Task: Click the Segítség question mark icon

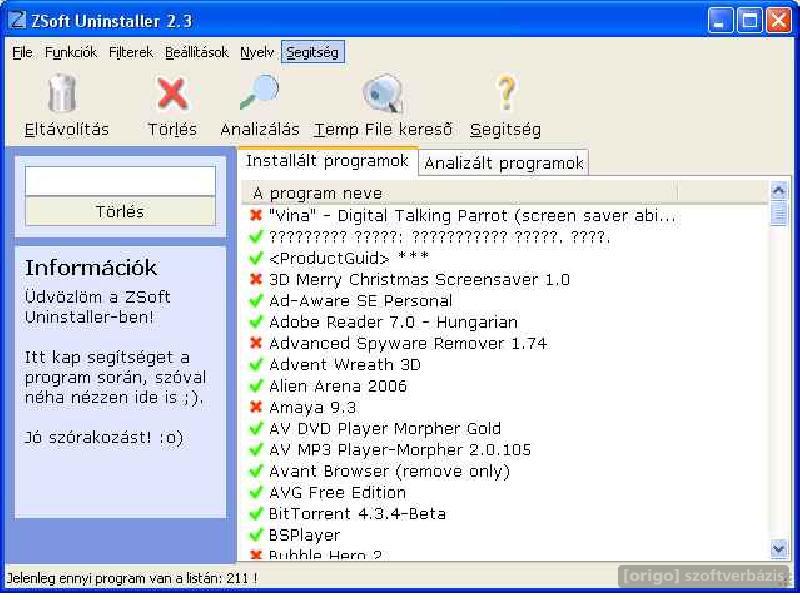Action: [505, 95]
